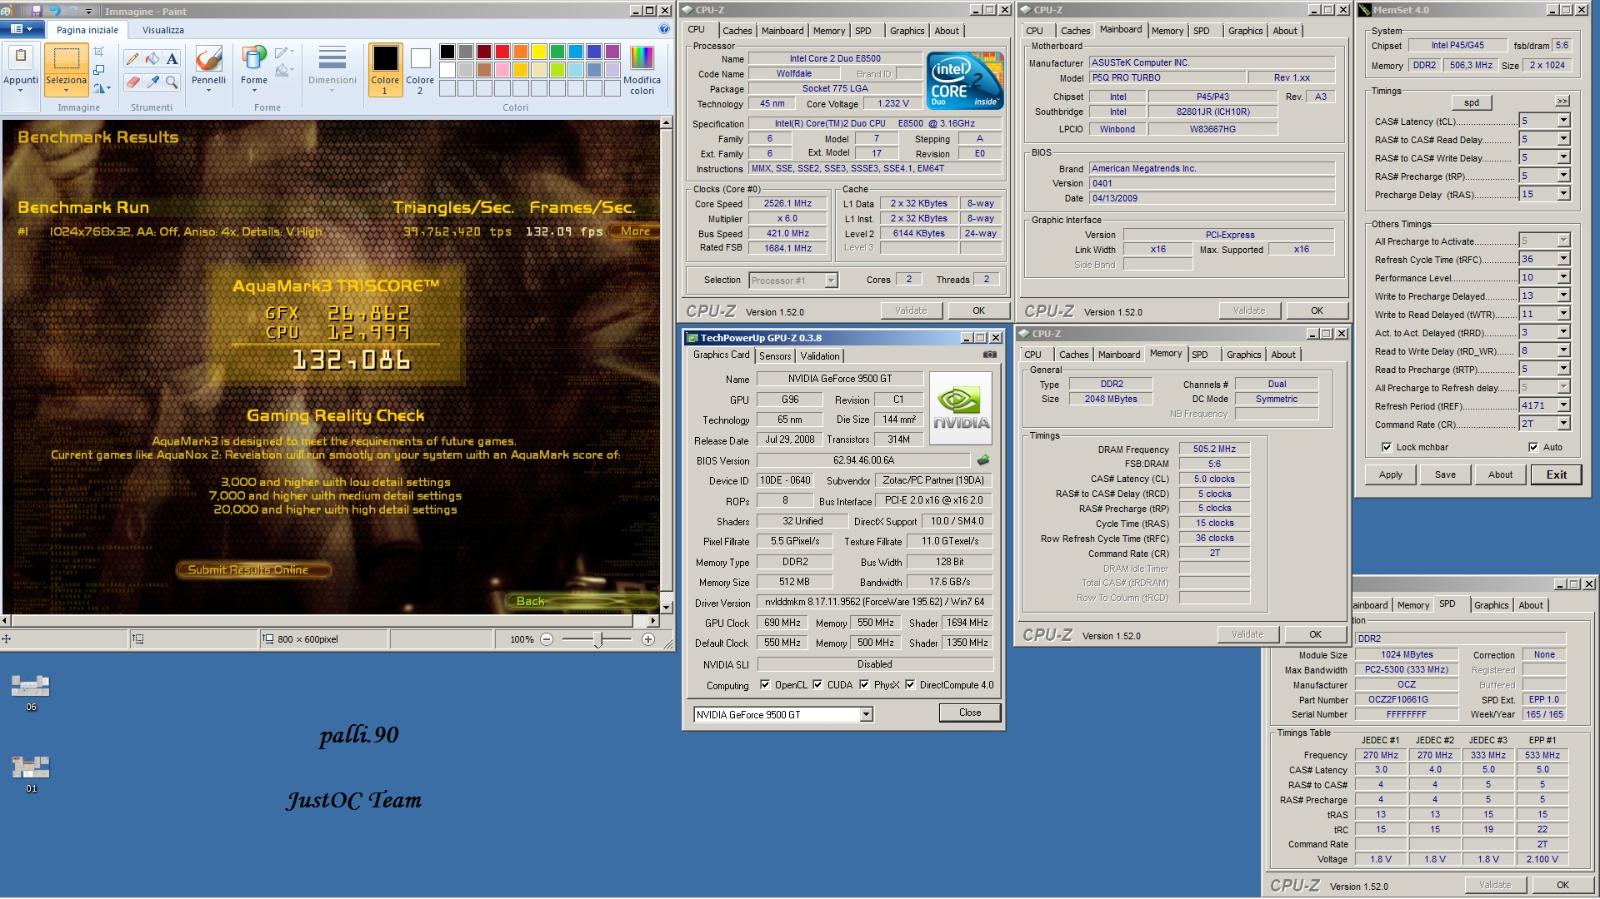Pick the Color picker eyedropper tool

pyautogui.click(x=152, y=82)
